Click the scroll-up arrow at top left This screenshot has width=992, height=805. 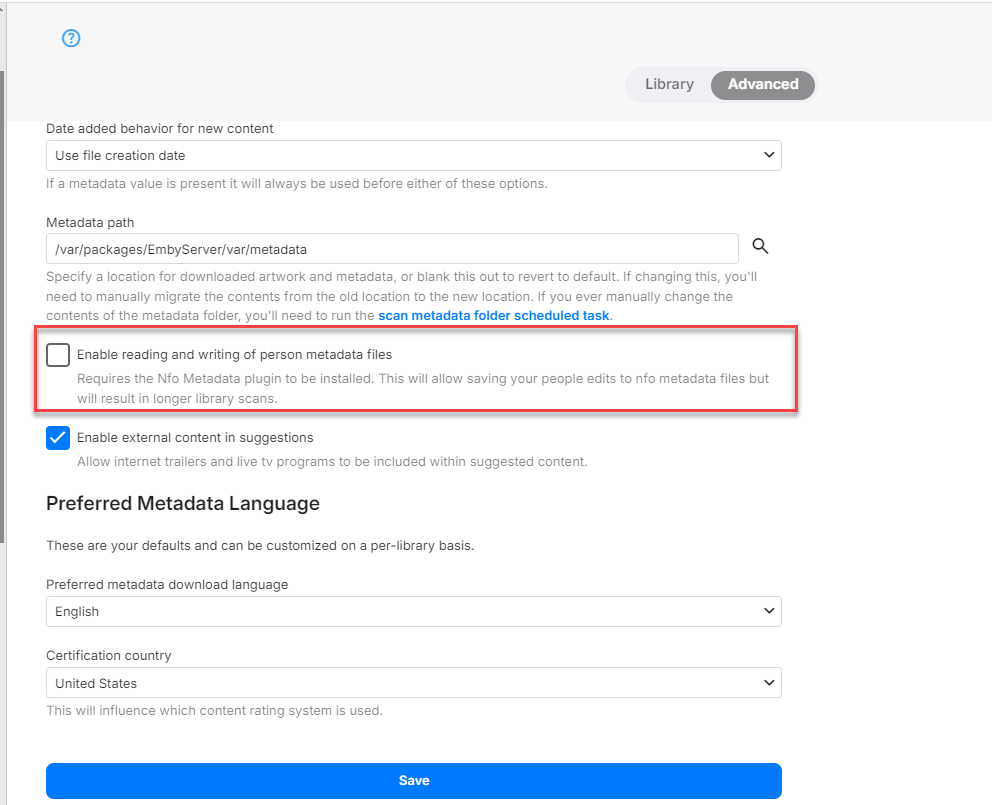(3, 8)
